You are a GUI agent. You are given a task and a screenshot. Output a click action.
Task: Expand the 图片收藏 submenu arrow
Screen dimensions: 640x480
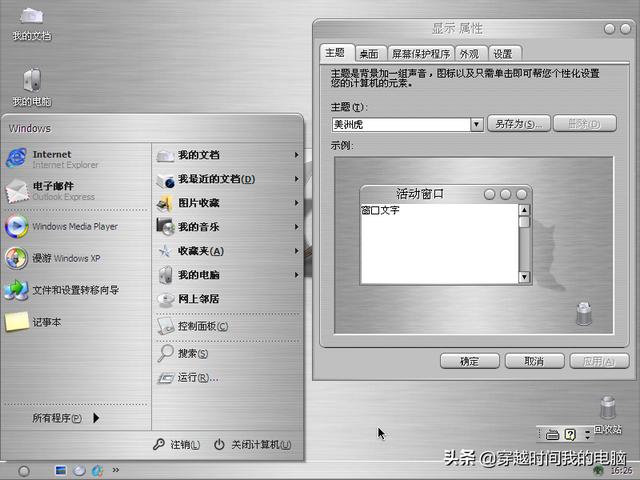(297, 203)
